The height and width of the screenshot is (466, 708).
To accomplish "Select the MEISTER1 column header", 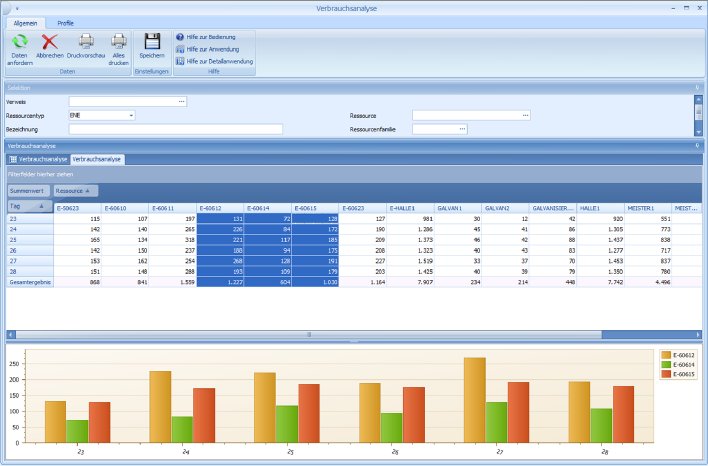I will click(648, 209).
